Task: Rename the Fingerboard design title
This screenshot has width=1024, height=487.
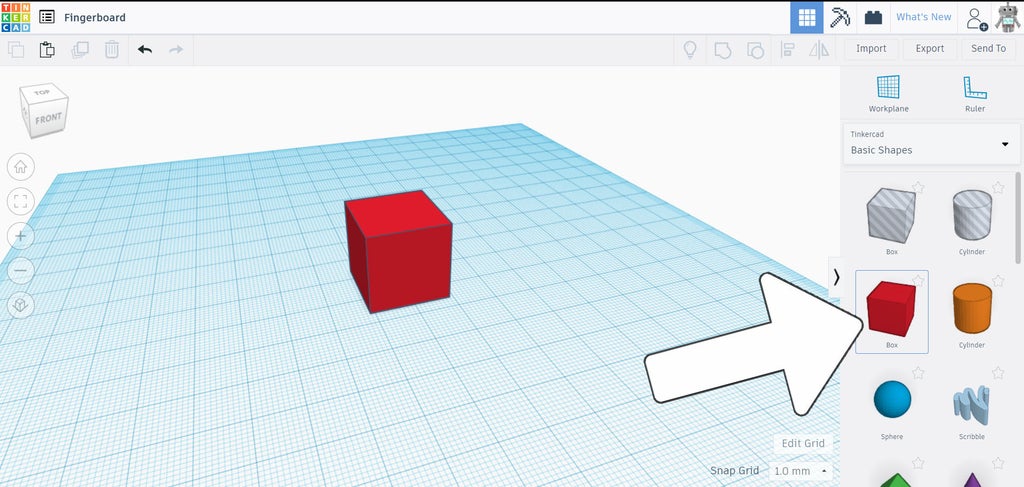Action: 95,18
